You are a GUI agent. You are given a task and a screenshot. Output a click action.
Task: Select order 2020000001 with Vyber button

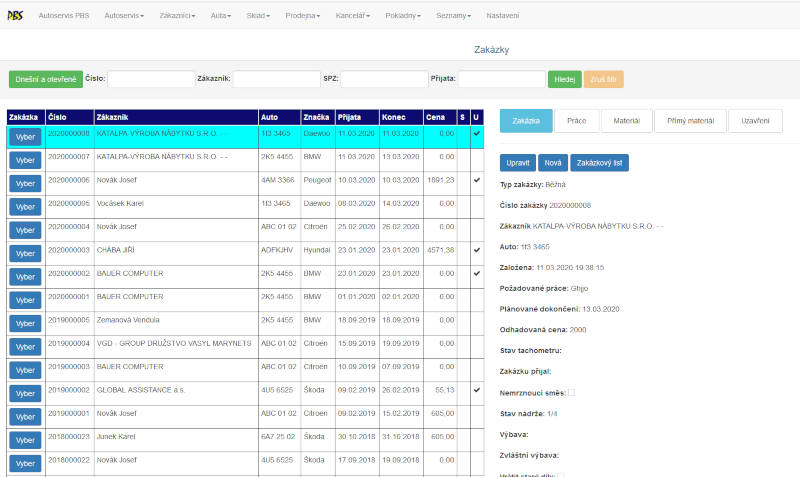(25, 300)
